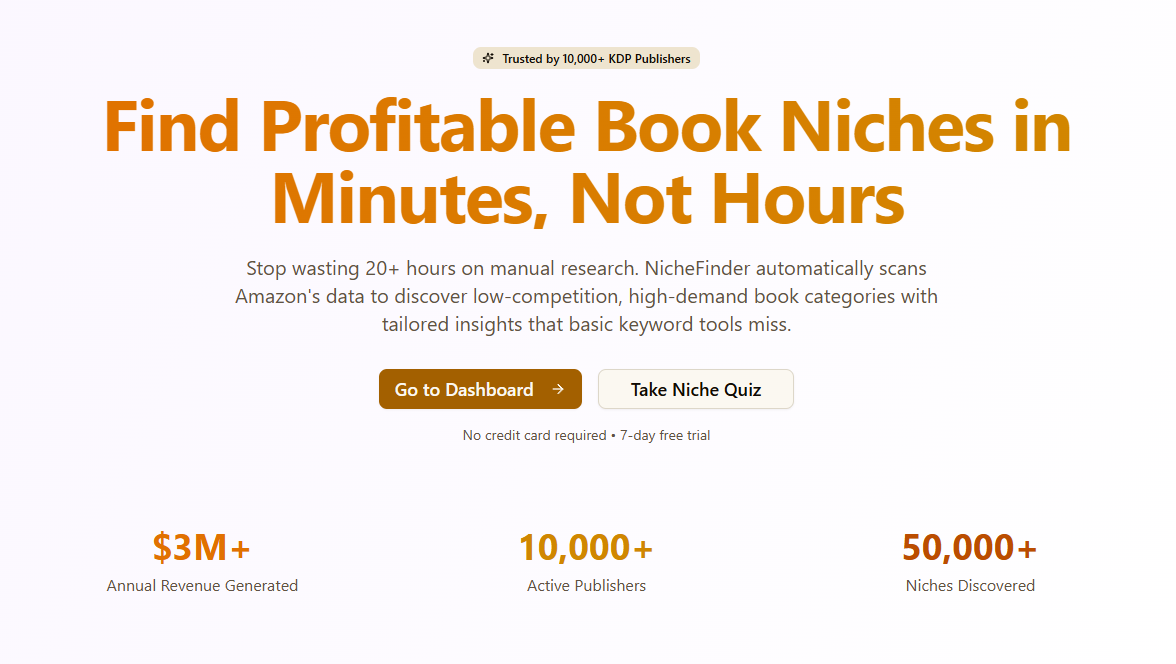Click the arrow icon inside Go to Dashboard
The height and width of the screenshot is (664, 1176).
(558, 389)
